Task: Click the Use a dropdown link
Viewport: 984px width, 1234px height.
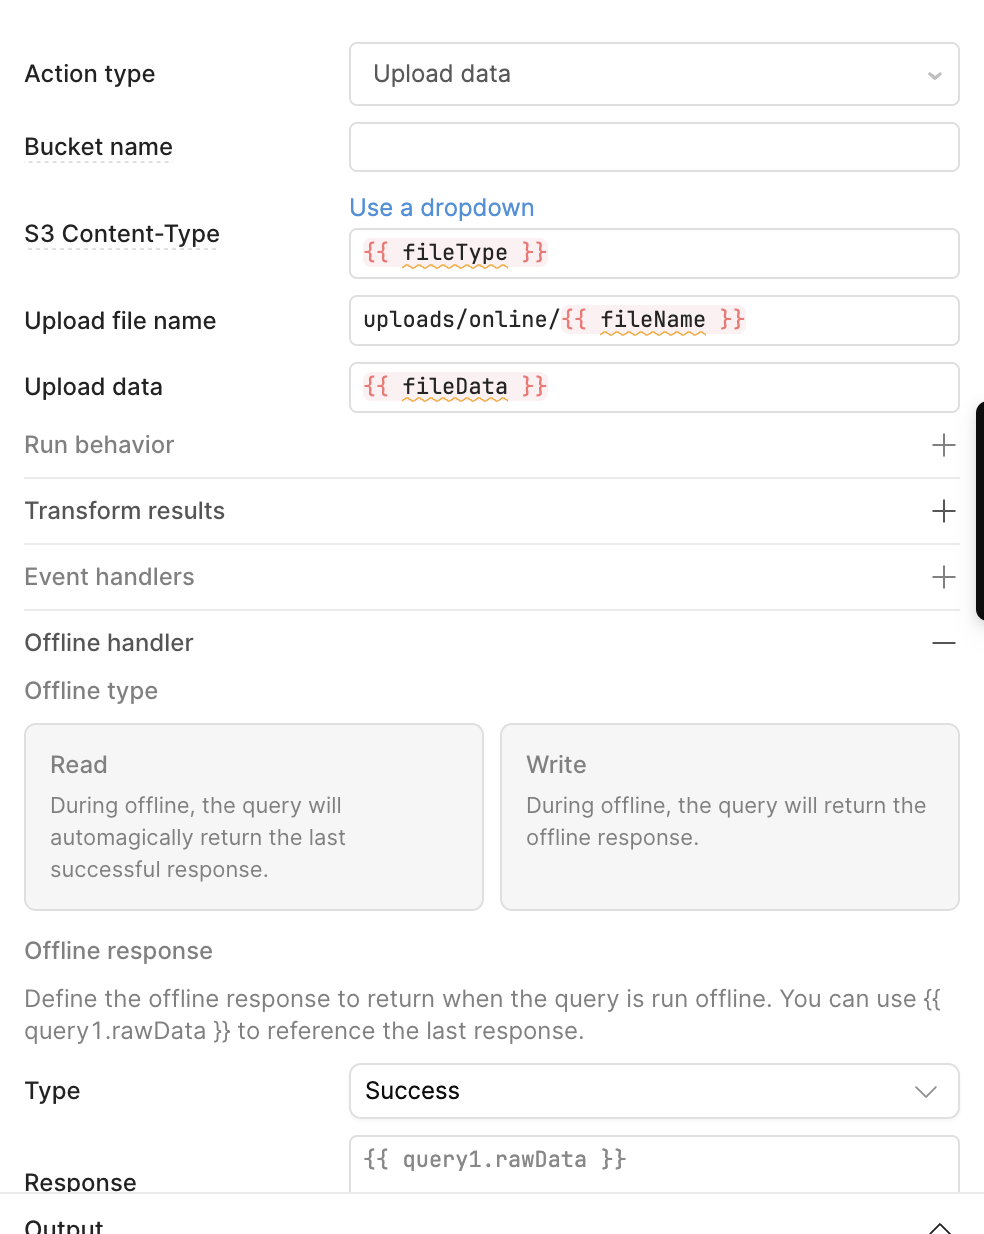Action: point(442,208)
